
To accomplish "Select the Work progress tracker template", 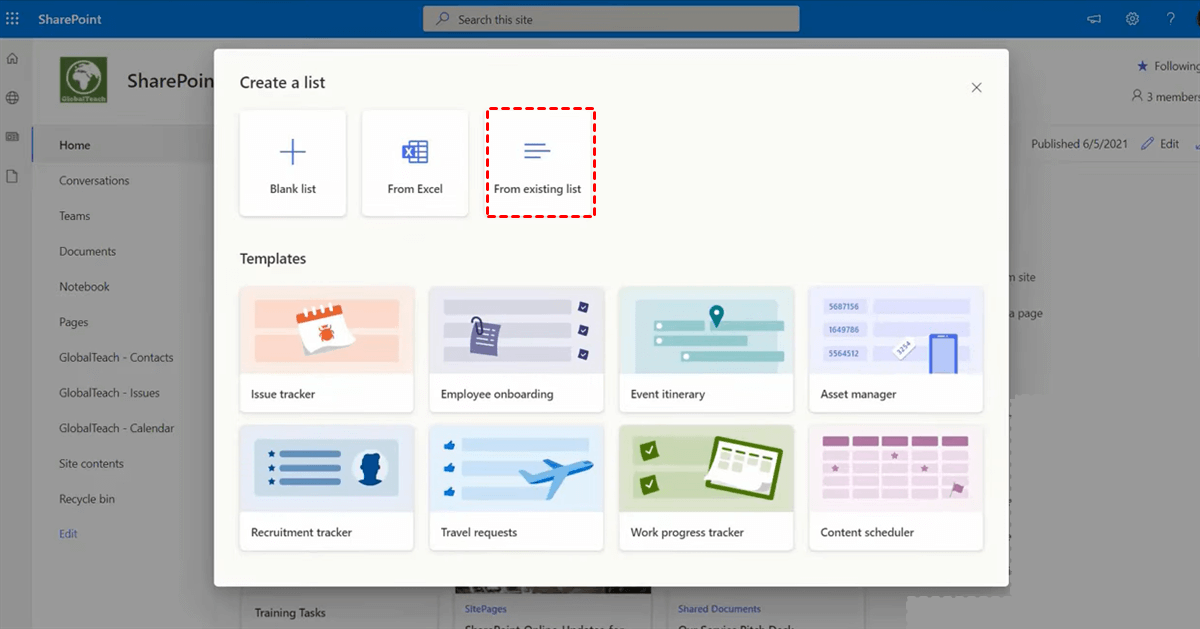I will [706, 487].
